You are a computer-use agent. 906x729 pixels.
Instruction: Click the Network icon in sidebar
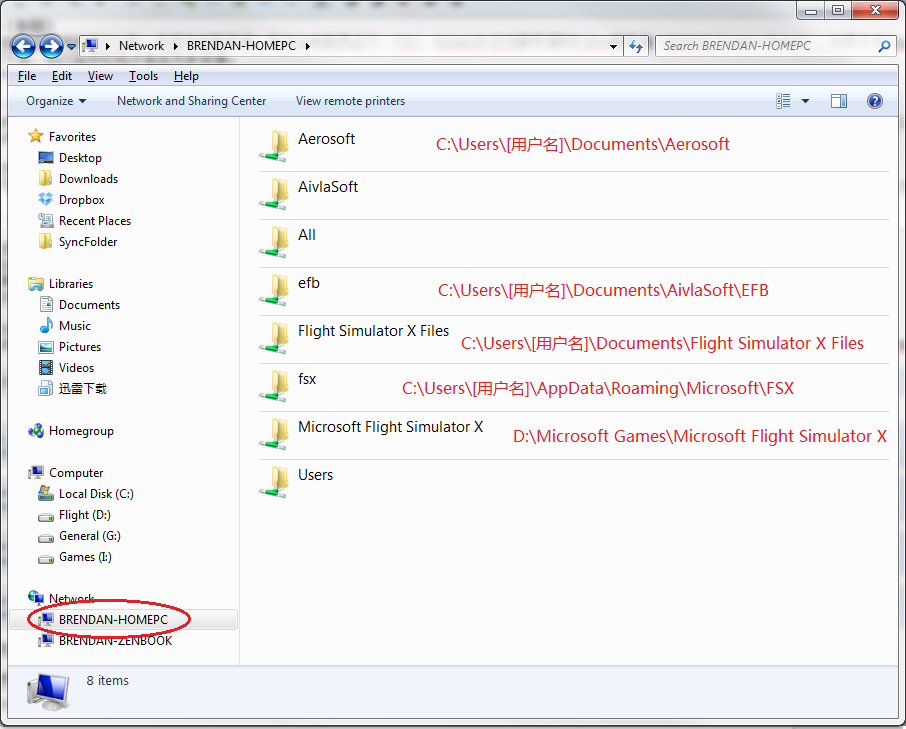pyautogui.click(x=36, y=597)
